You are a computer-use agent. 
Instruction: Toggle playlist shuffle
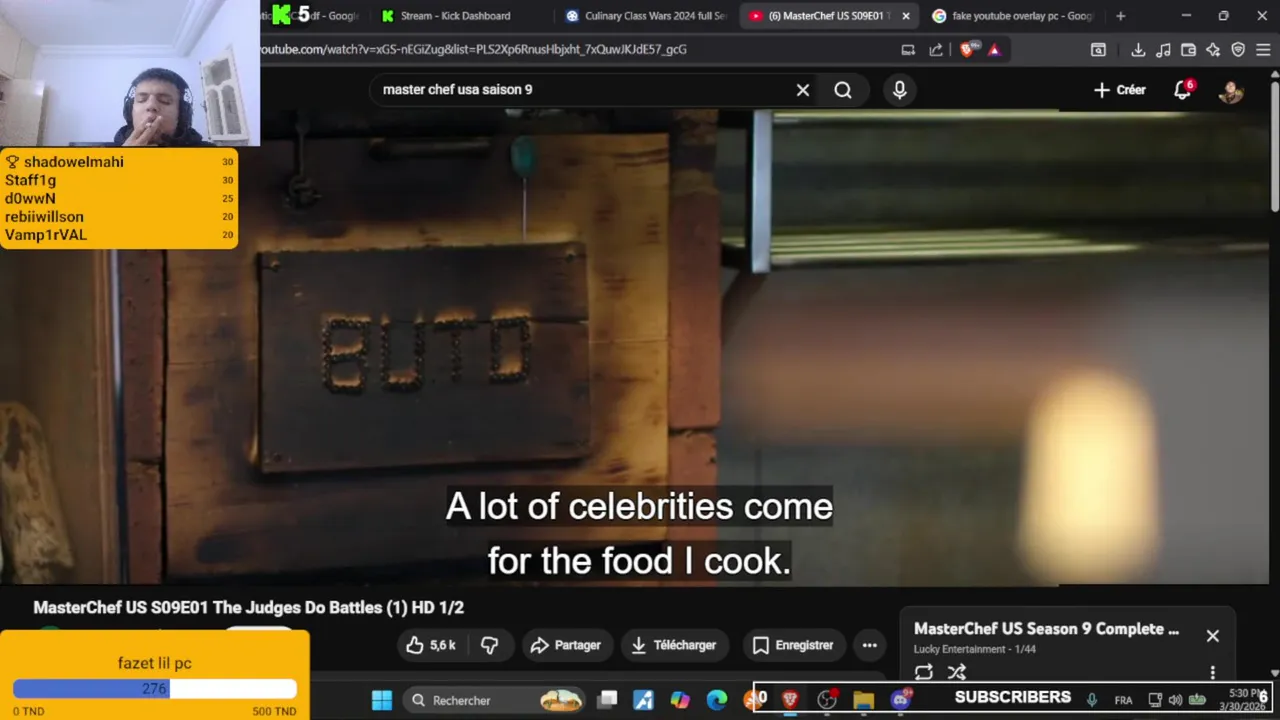pyautogui.click(x=957, y=672)
